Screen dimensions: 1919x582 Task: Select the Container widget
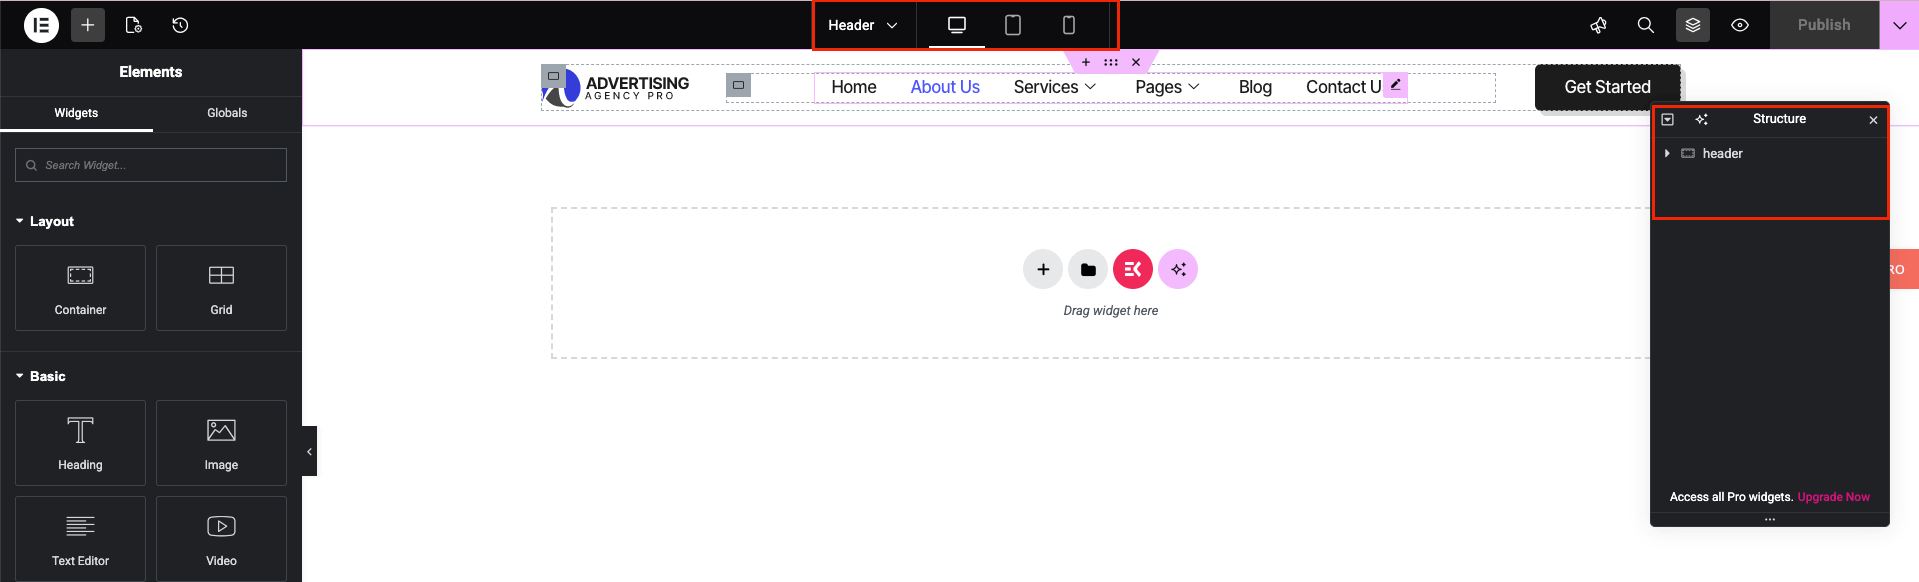click(x=80, y=288)
